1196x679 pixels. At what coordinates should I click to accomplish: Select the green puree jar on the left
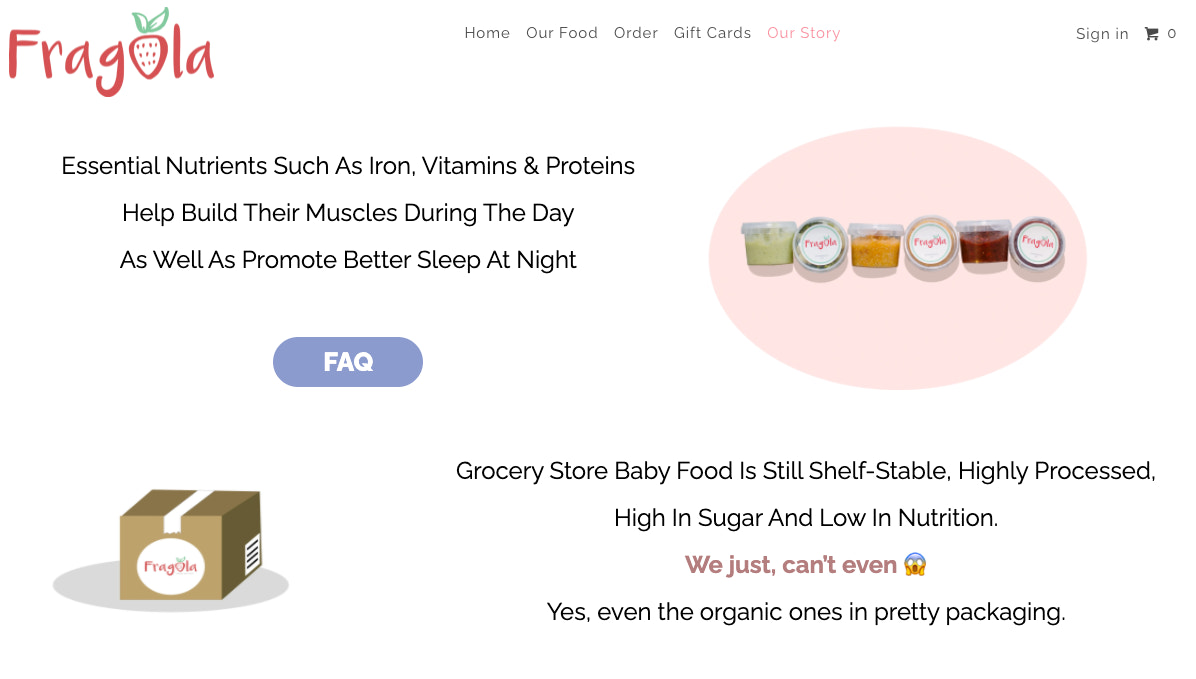point(766,243)
